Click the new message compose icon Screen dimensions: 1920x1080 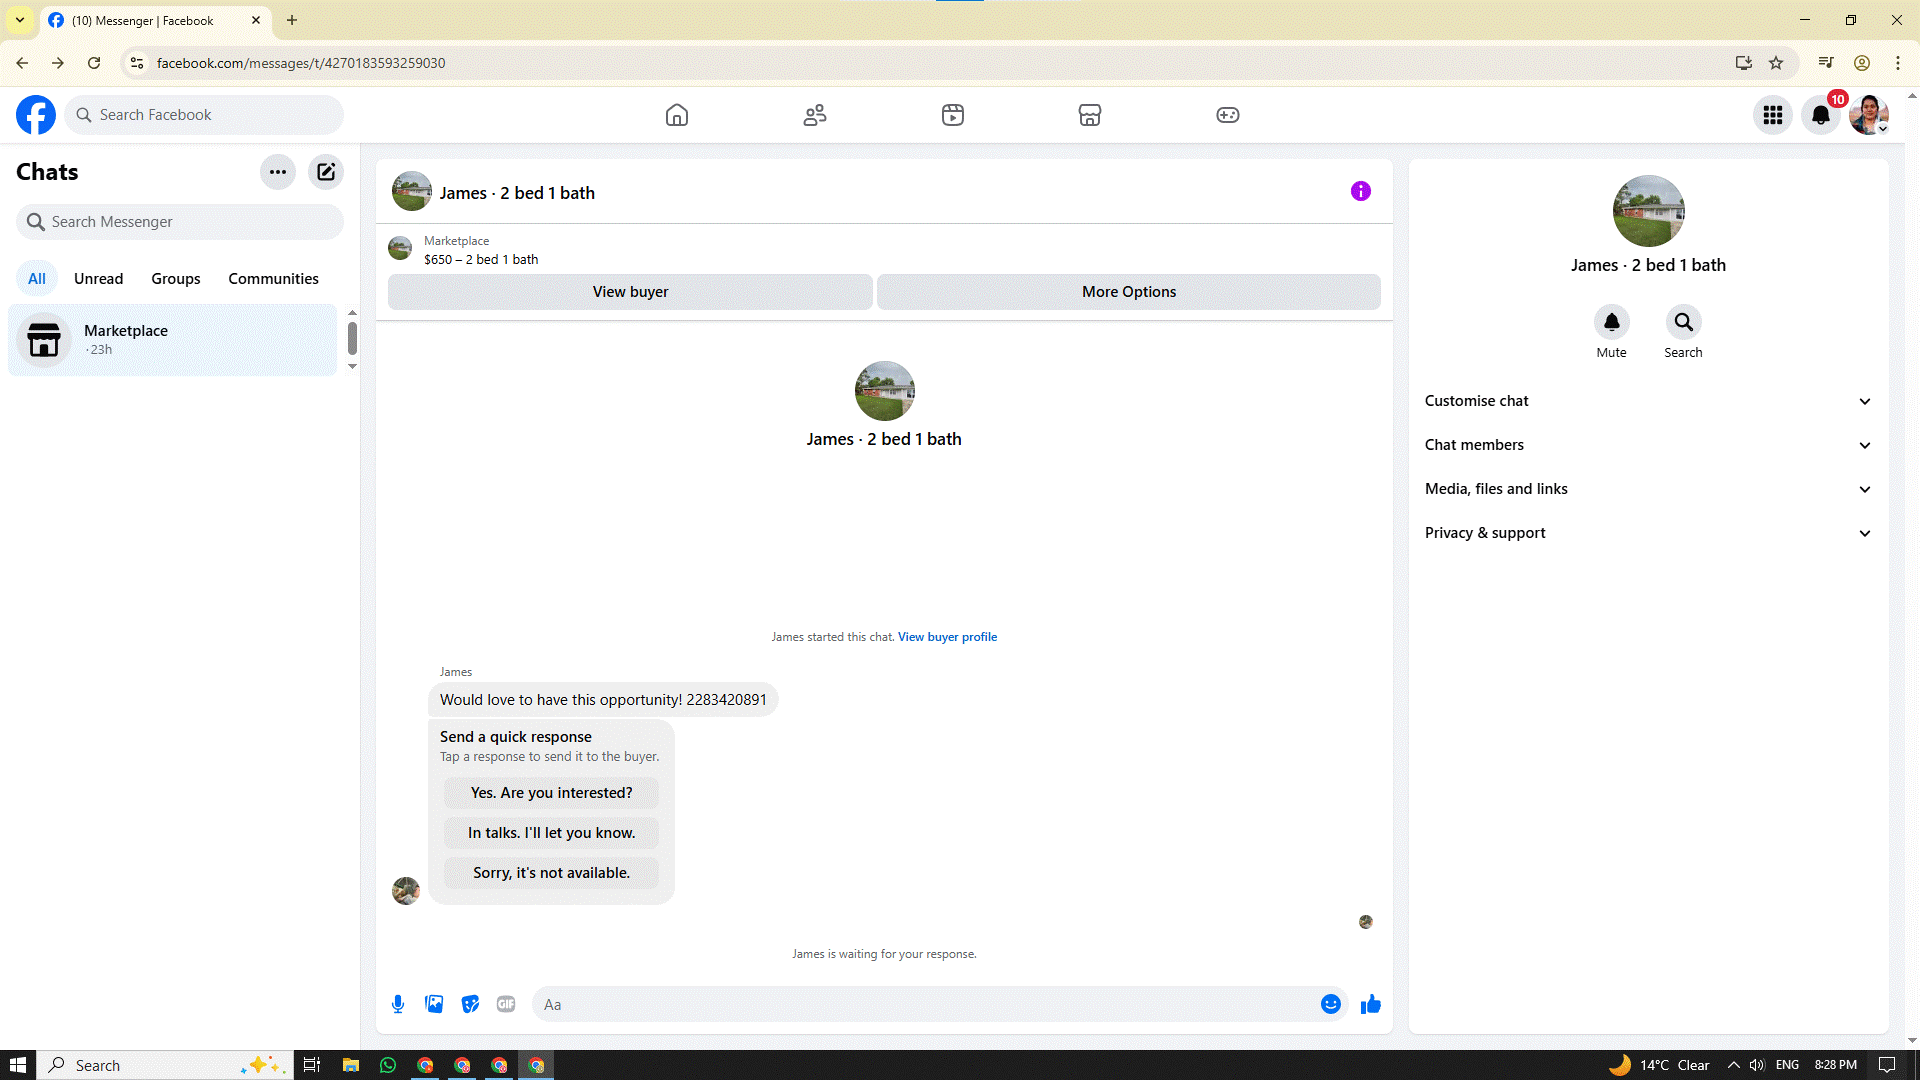click(326, 172)
